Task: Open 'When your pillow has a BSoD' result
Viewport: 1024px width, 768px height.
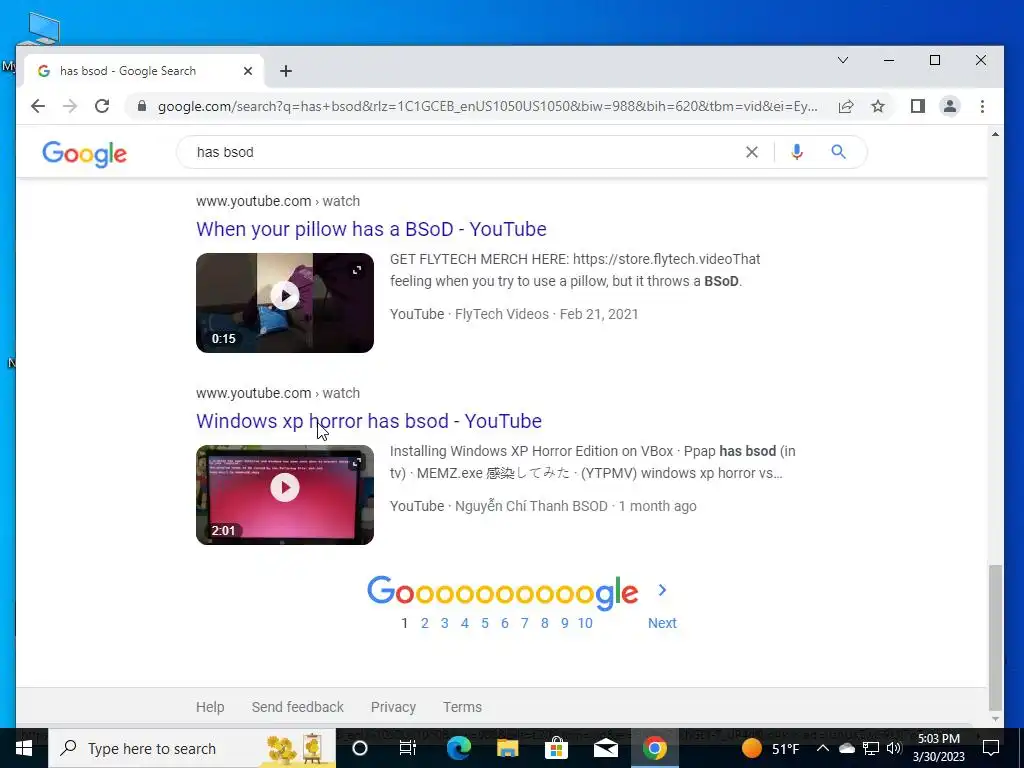Action: (x=371, y=229)
